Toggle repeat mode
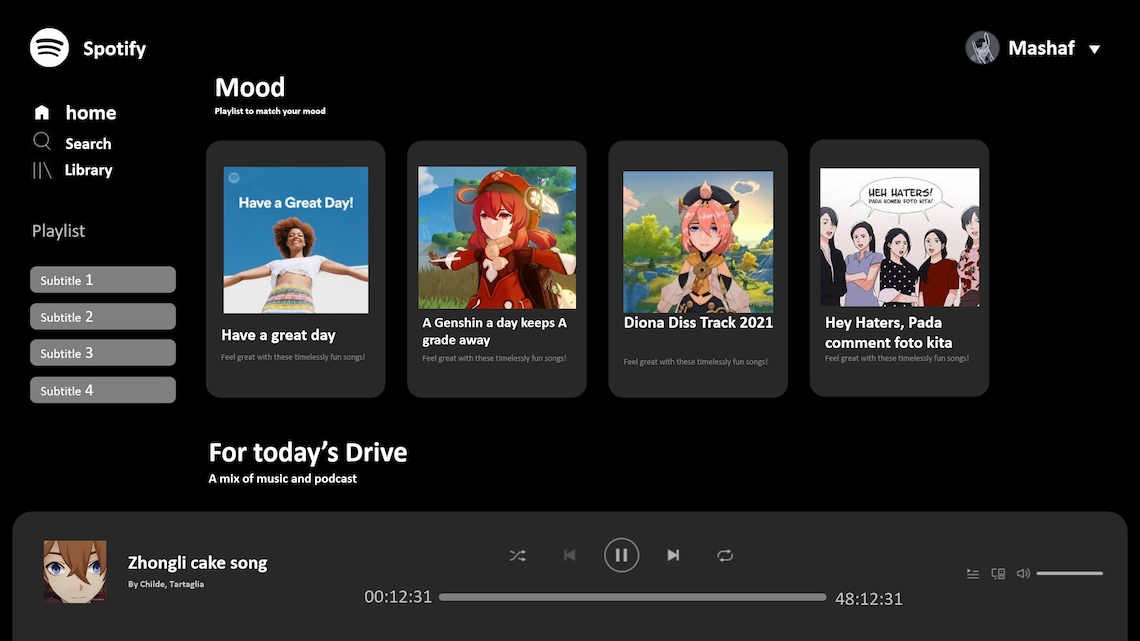 point(725,556)
